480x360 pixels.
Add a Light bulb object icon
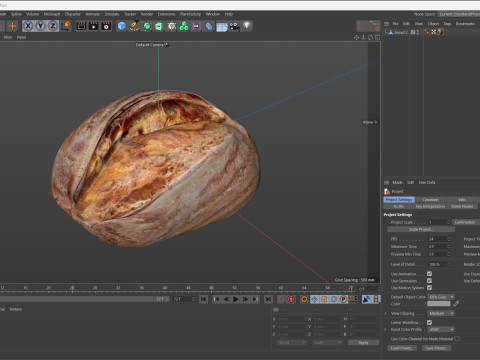[x=247, y=26]
